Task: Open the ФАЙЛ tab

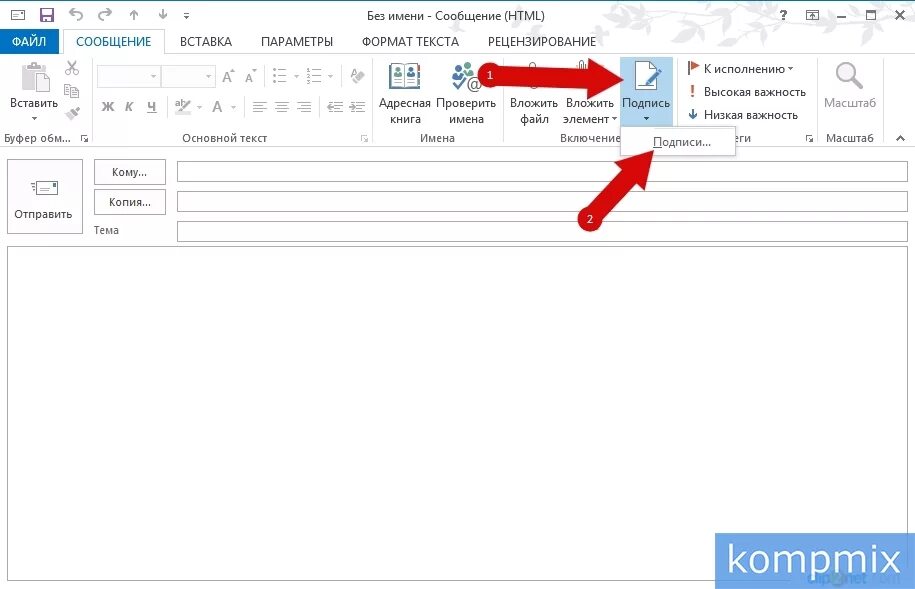Action: tap(29, 41)
